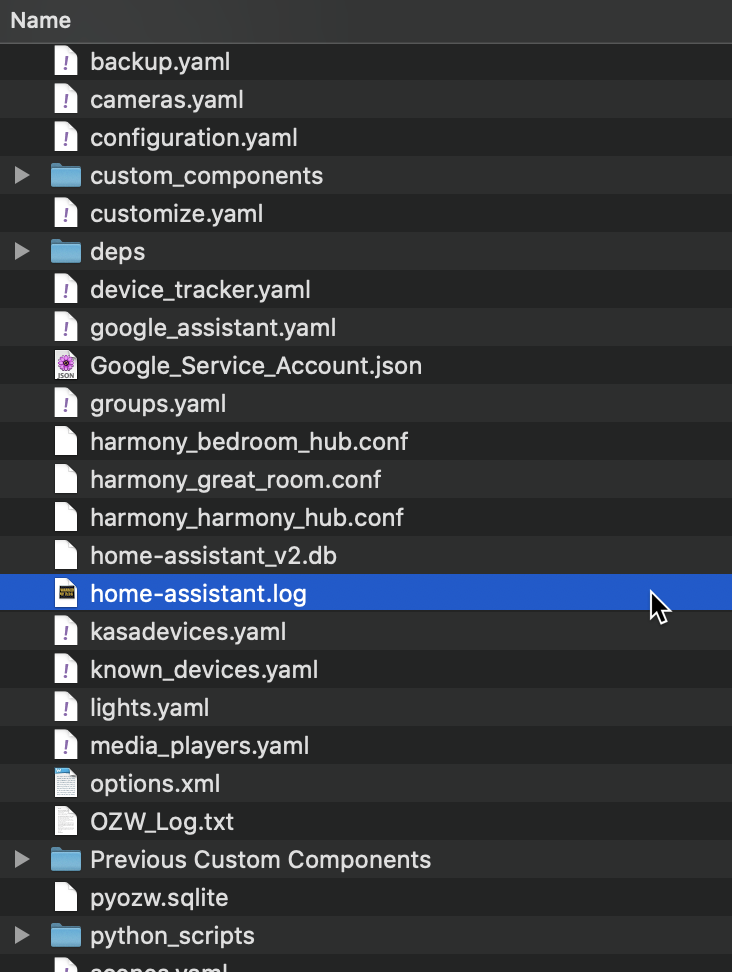
Task: Click the home-assistant_v2.db file icon
Action: pyautogui.click(x=65, y=556)
